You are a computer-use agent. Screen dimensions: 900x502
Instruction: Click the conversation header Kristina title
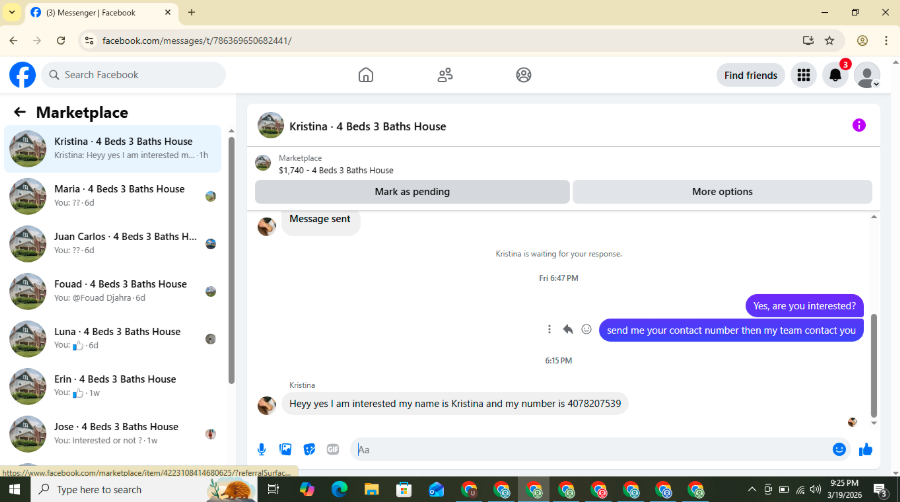367,126
